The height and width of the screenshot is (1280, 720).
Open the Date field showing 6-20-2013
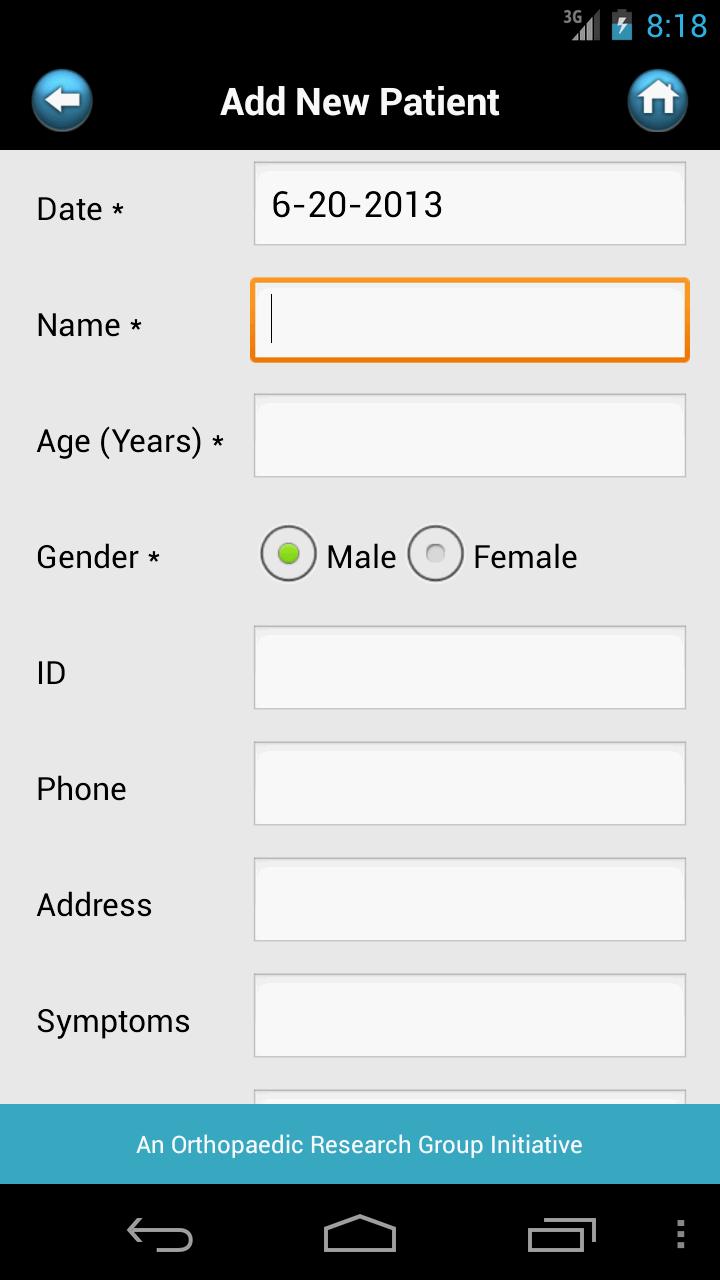tap(469, 204)
